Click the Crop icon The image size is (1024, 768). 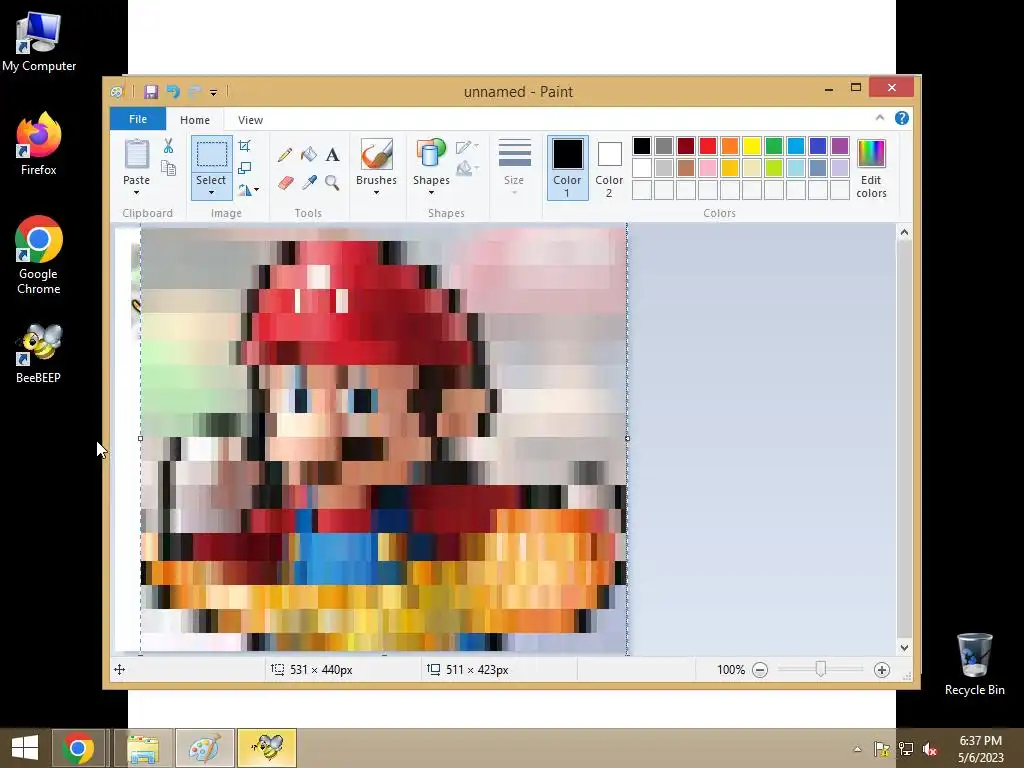245,146
